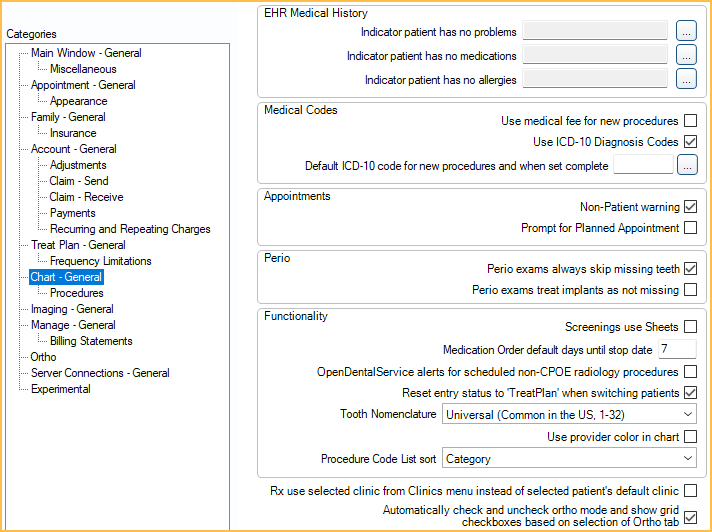712x532 pixels.
Task: Open the Tooth Nomenclature dropdown
Action: pos(569,413)
